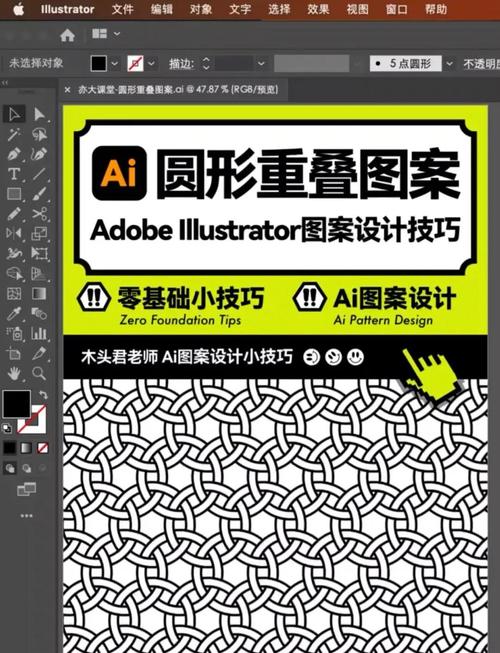Select the Curvature tool
The width and height of the screenshot is (500, 653).
[x=39, y=154]
